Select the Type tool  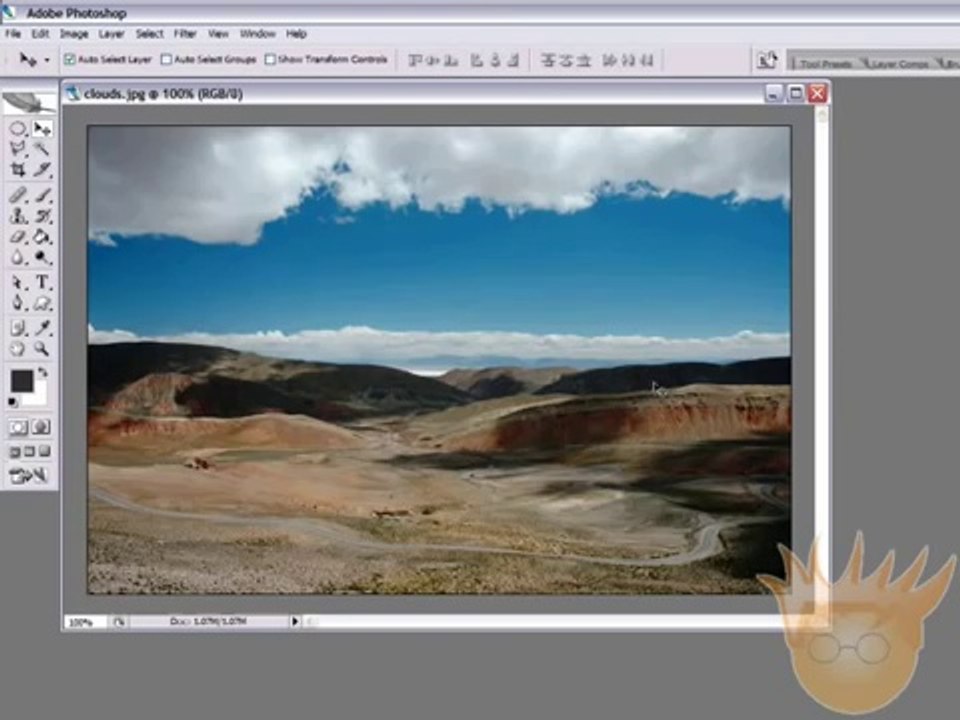[42, 282]
